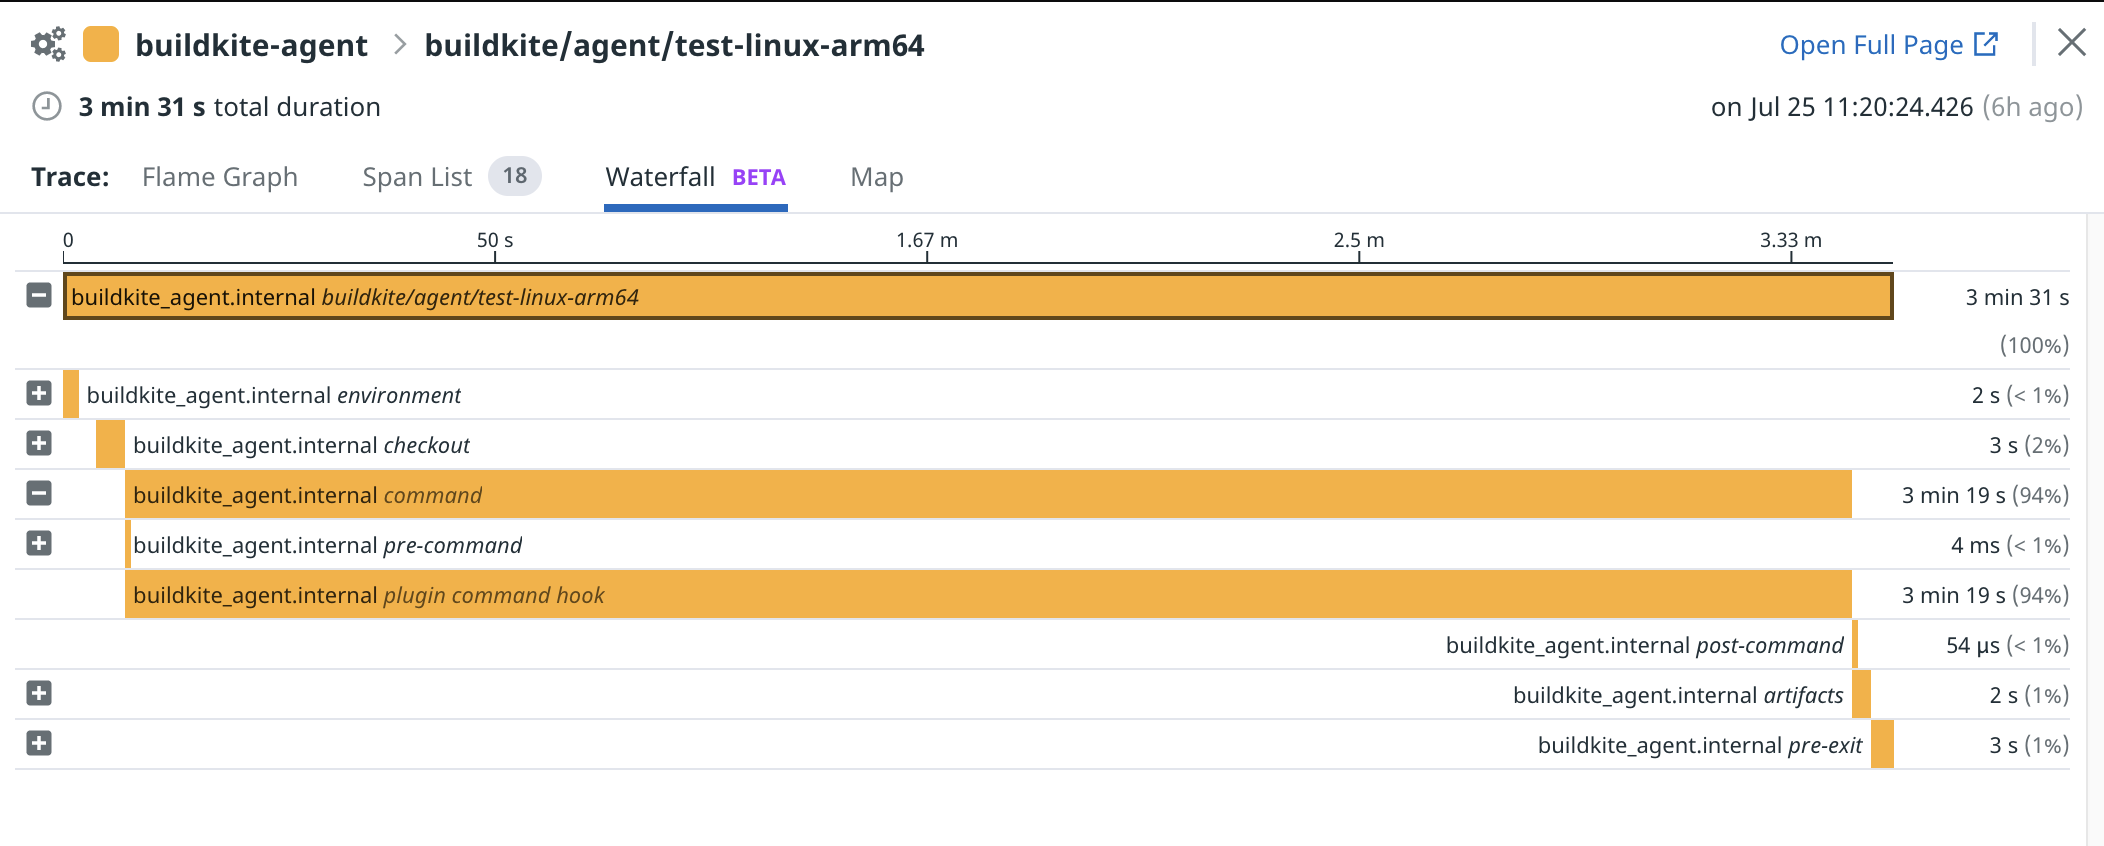Image resolution: width=2104 pixels, height=846 pixels.
Task: Open Full Page link
Action: click(x=1871, y=45)
